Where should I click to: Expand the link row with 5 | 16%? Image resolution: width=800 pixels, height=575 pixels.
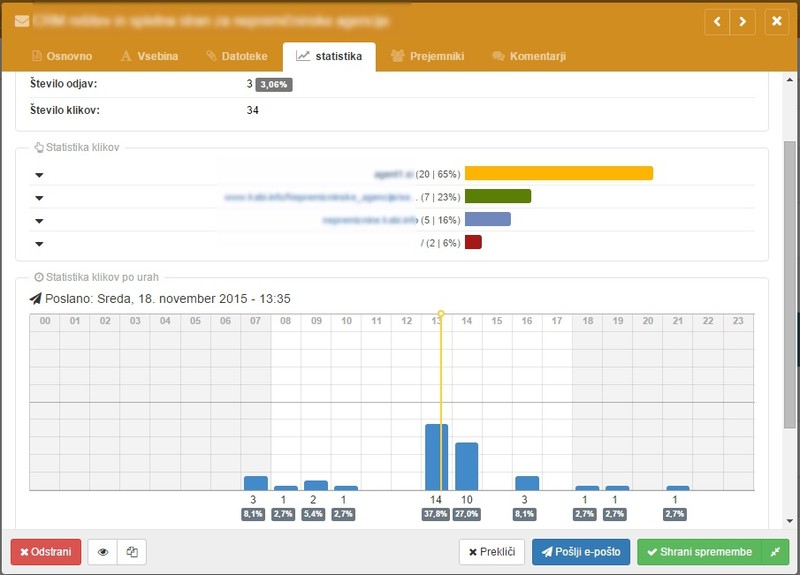[39, 220]
